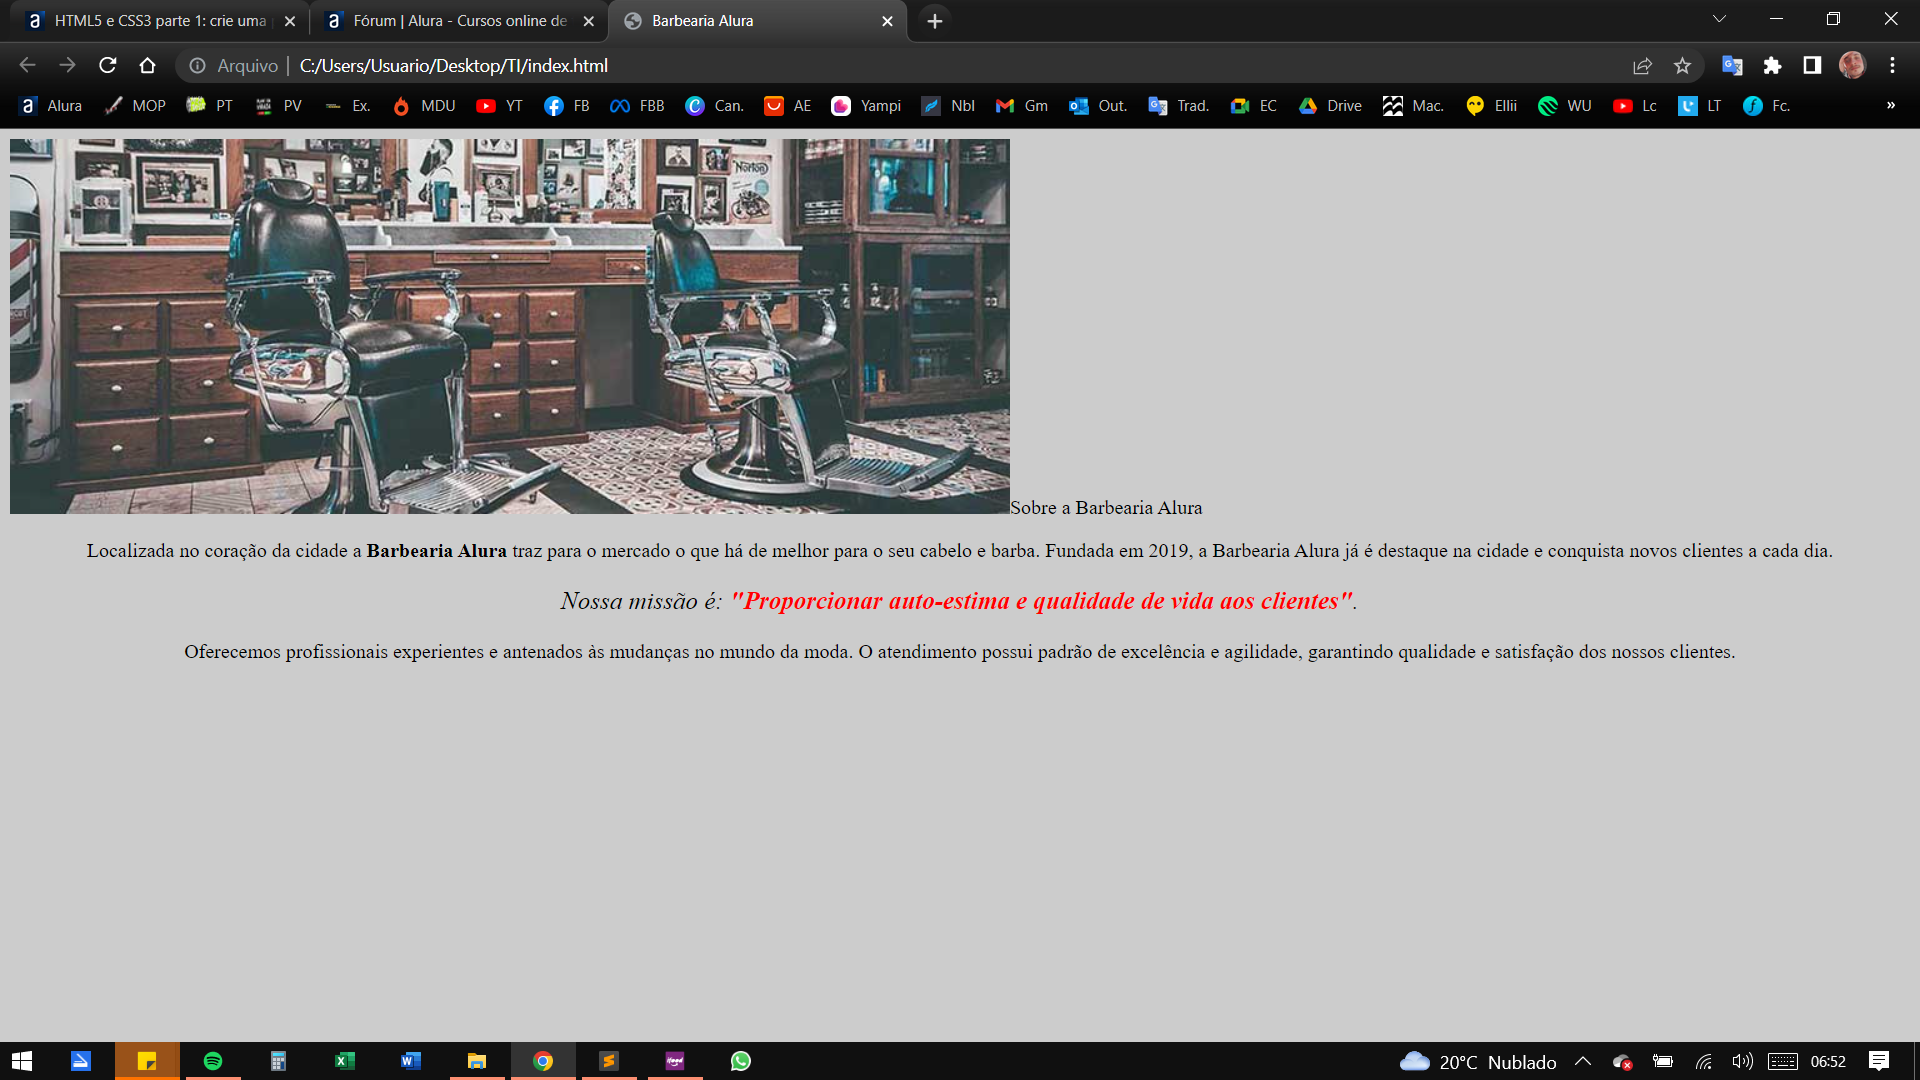Screen dimensions: 1920x1080
Task: Reload the current page
Action: [107, 65]
